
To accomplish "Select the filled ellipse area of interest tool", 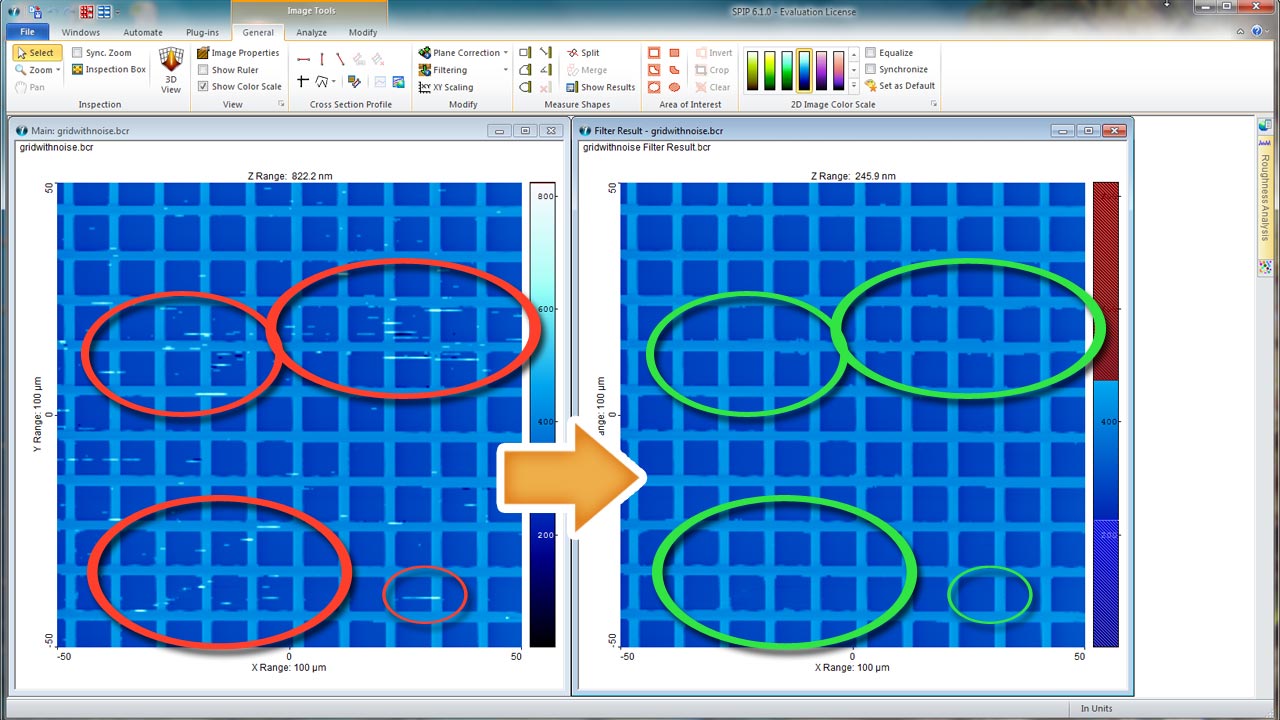I will pos(674,87).
